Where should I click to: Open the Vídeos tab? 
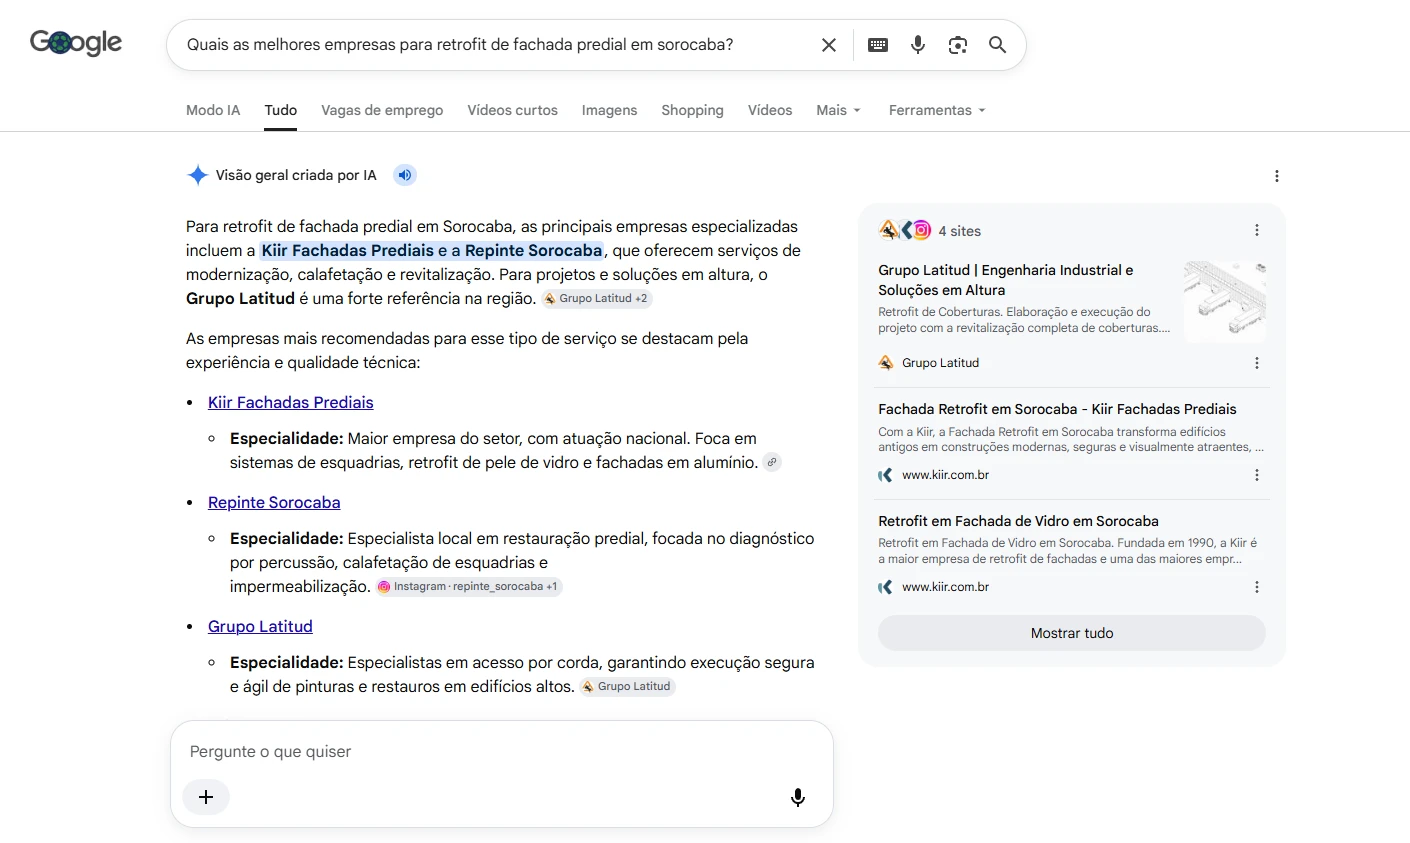770,110
